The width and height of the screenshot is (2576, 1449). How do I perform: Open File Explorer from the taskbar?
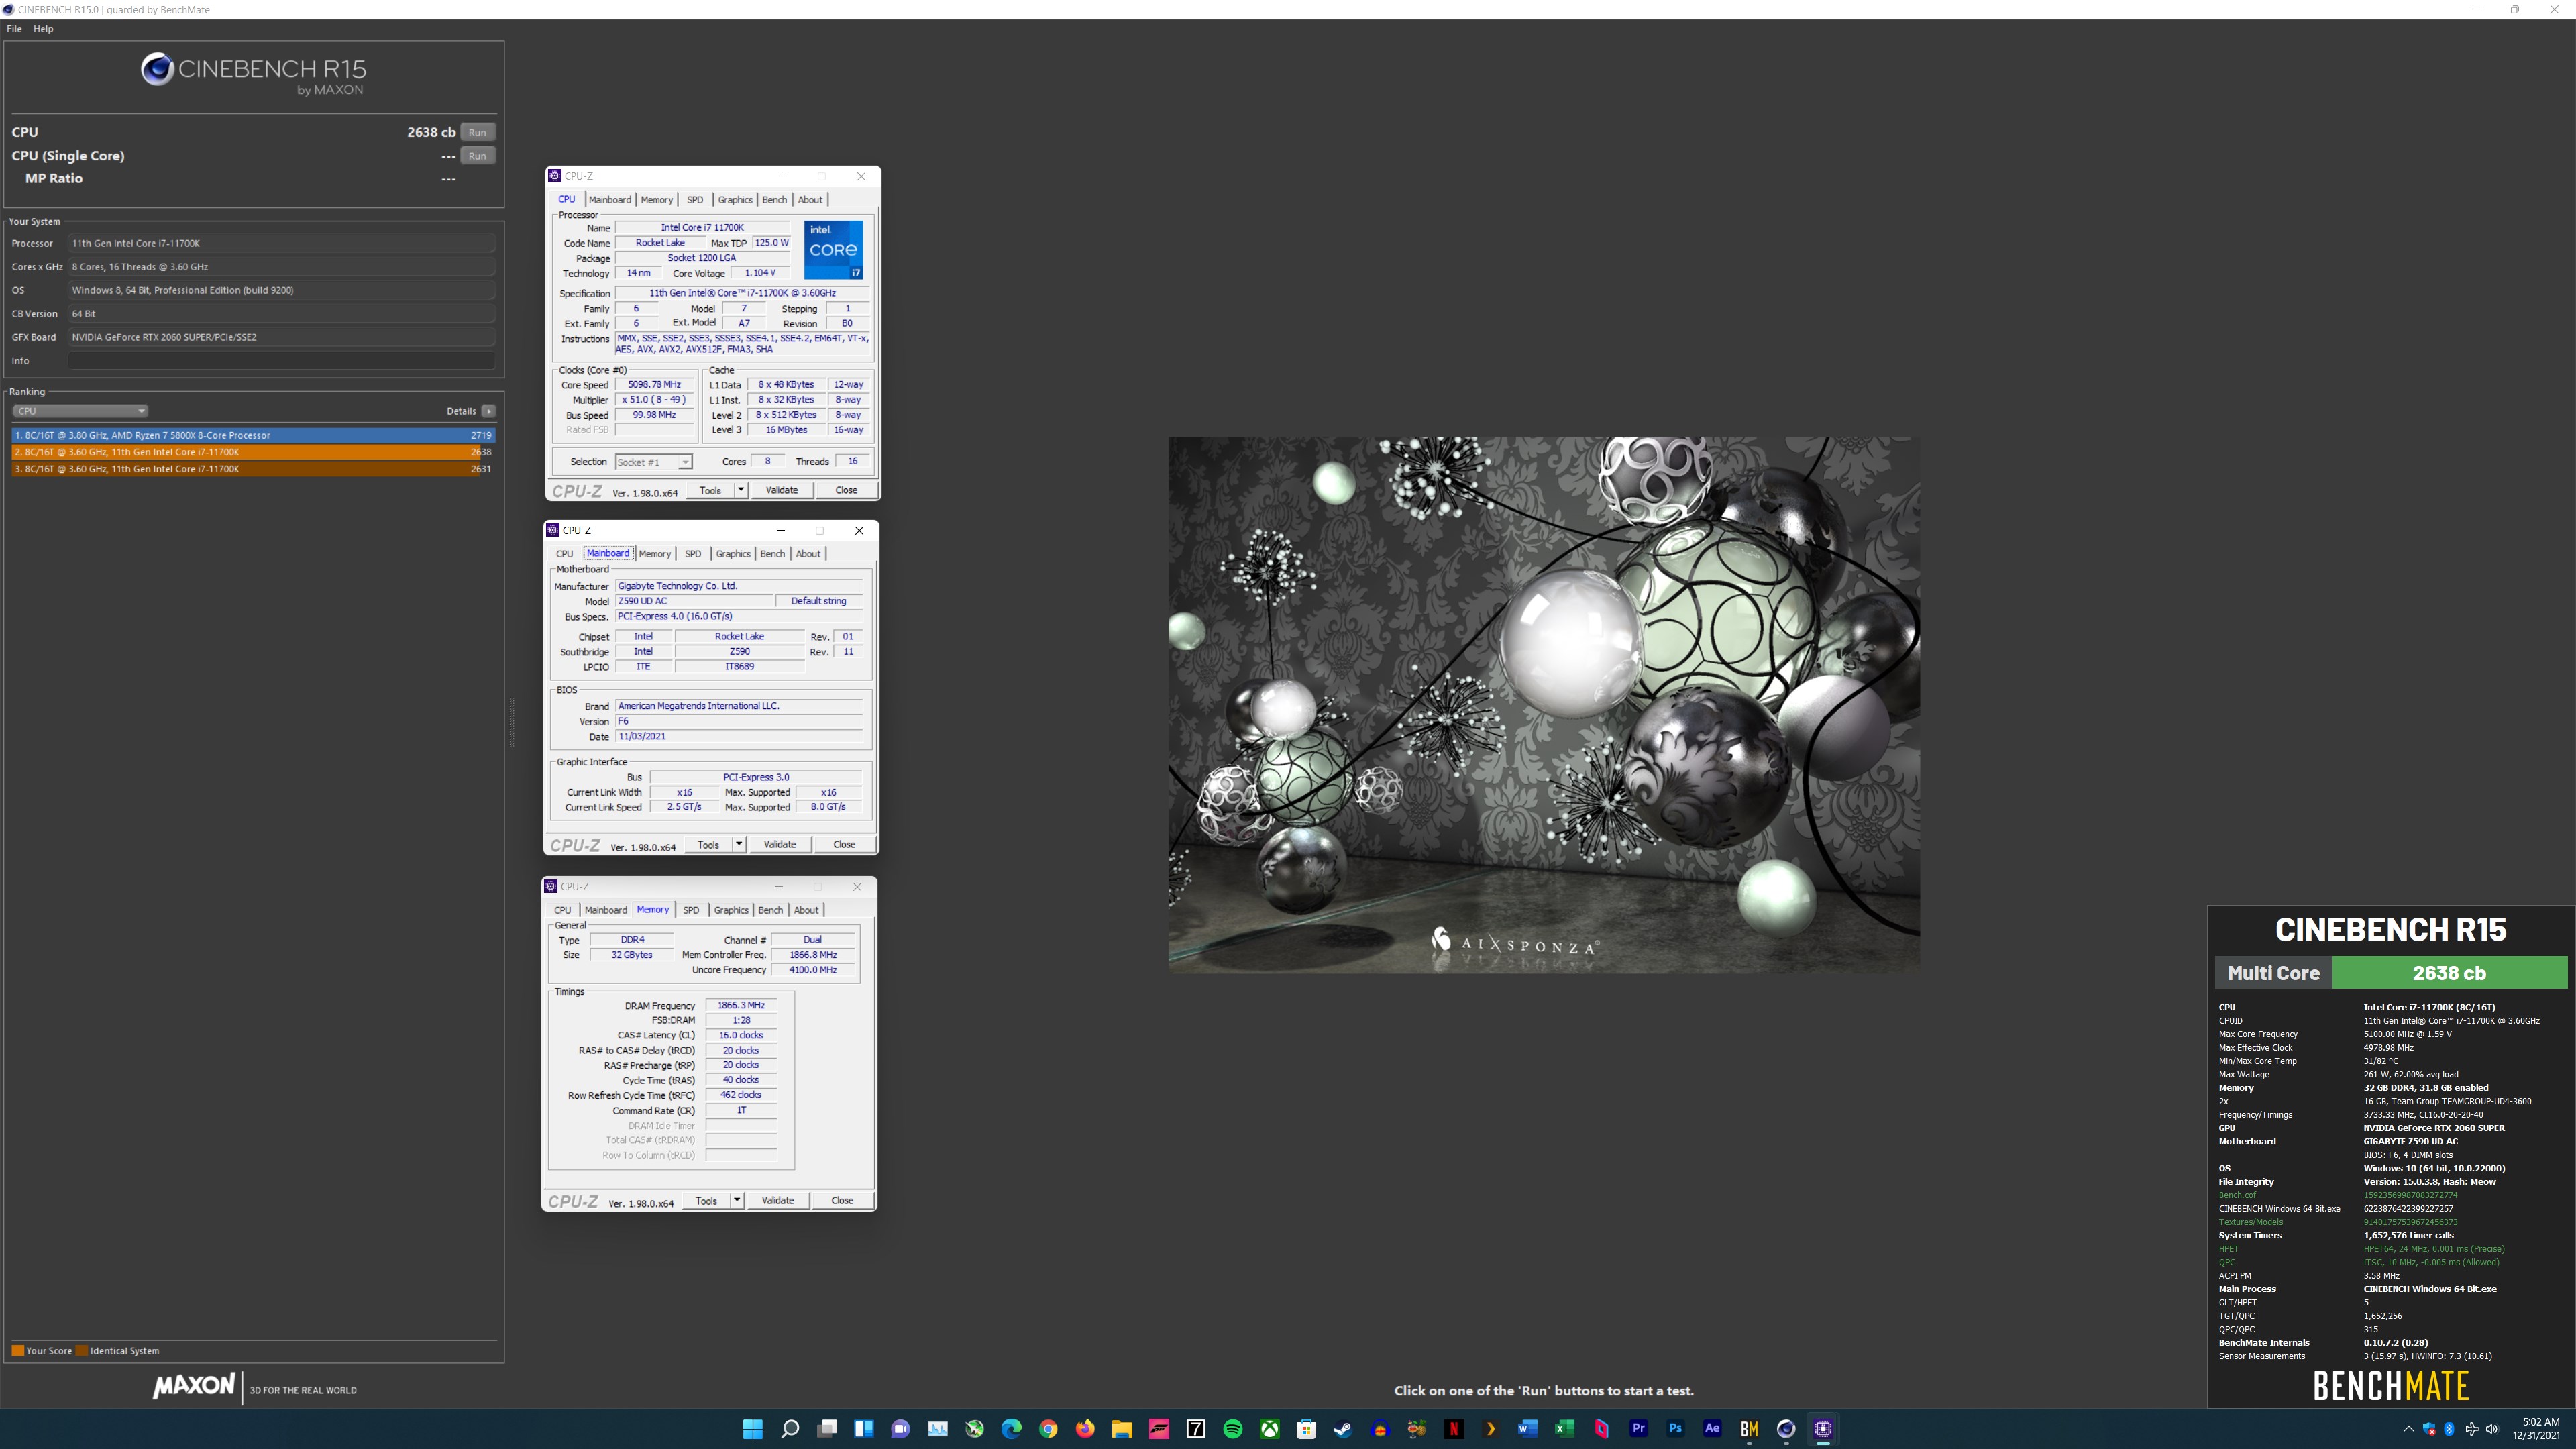coord(1122,1428)
